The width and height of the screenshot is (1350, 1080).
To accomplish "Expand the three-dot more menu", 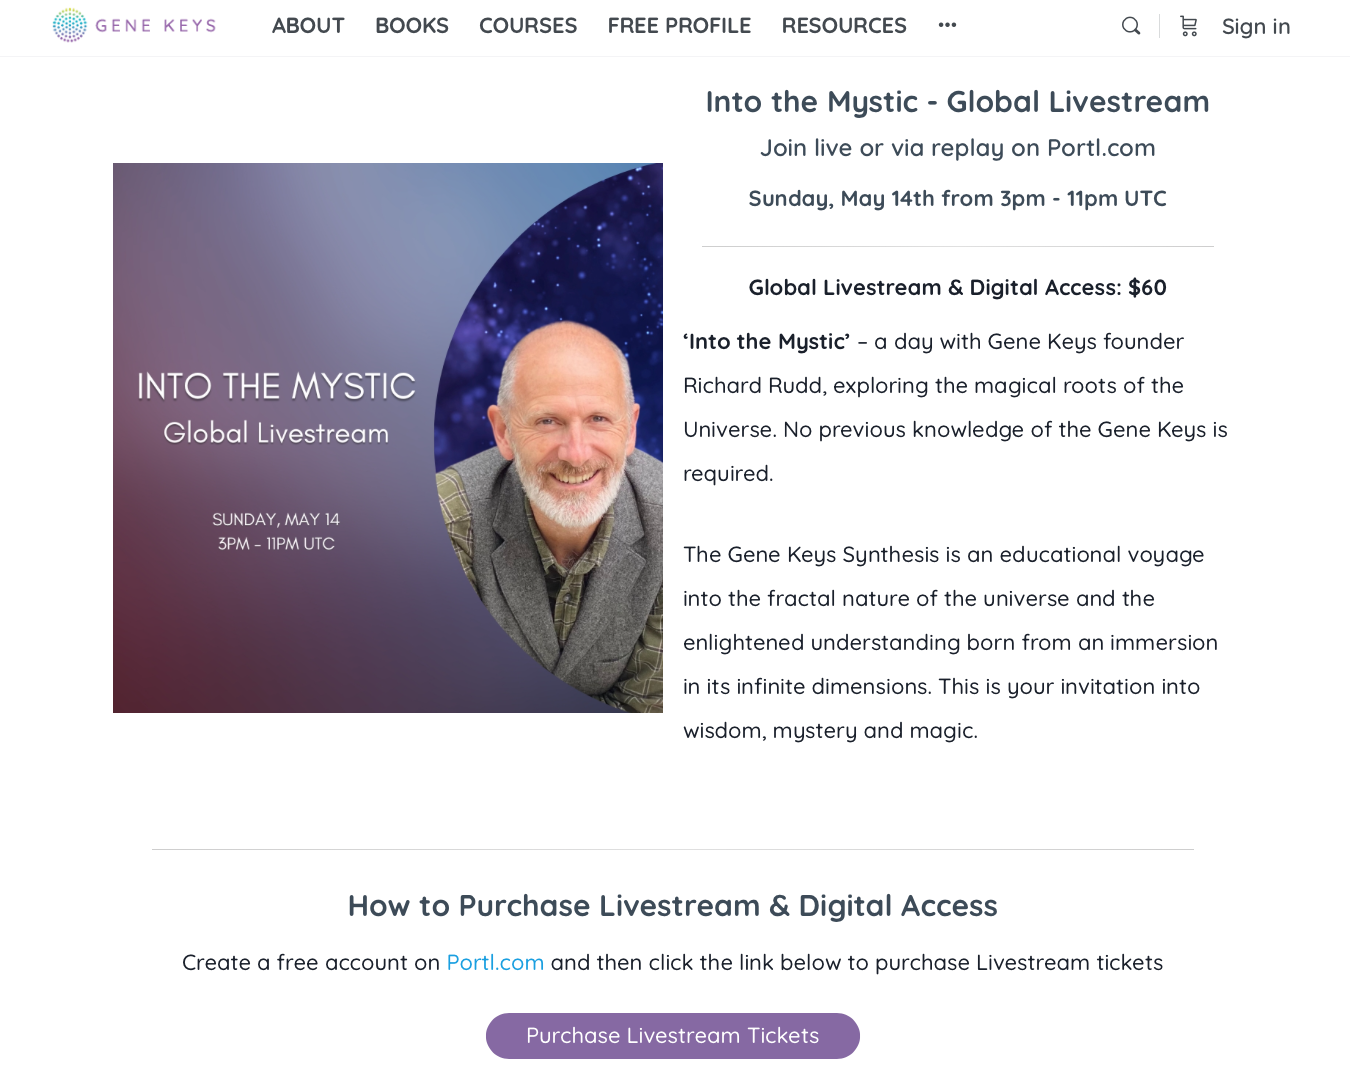I will coord(947,25).
